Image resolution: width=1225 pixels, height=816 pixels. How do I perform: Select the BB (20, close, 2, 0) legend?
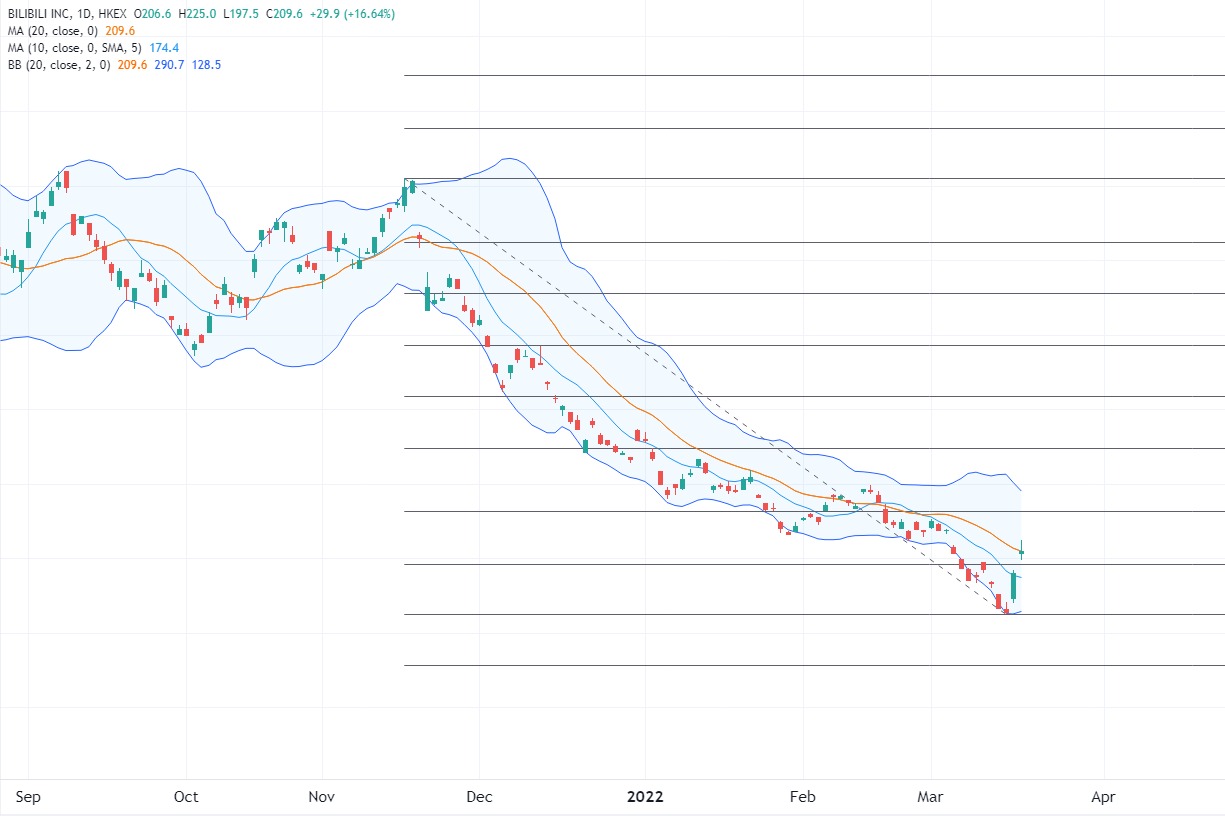(x=53, y=64)
